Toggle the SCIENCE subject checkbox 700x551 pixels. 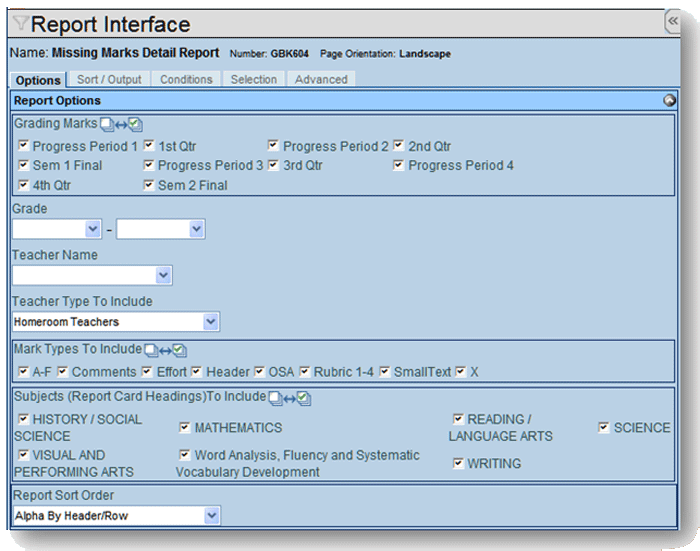tap(604, 427)
